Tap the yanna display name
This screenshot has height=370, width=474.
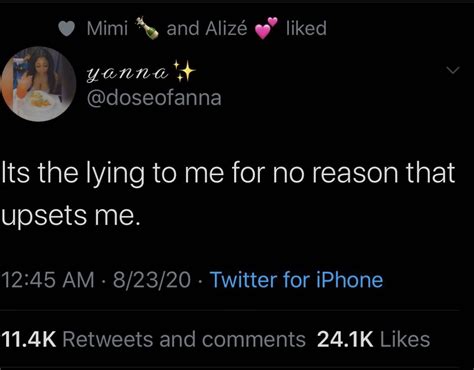point(127,72)
